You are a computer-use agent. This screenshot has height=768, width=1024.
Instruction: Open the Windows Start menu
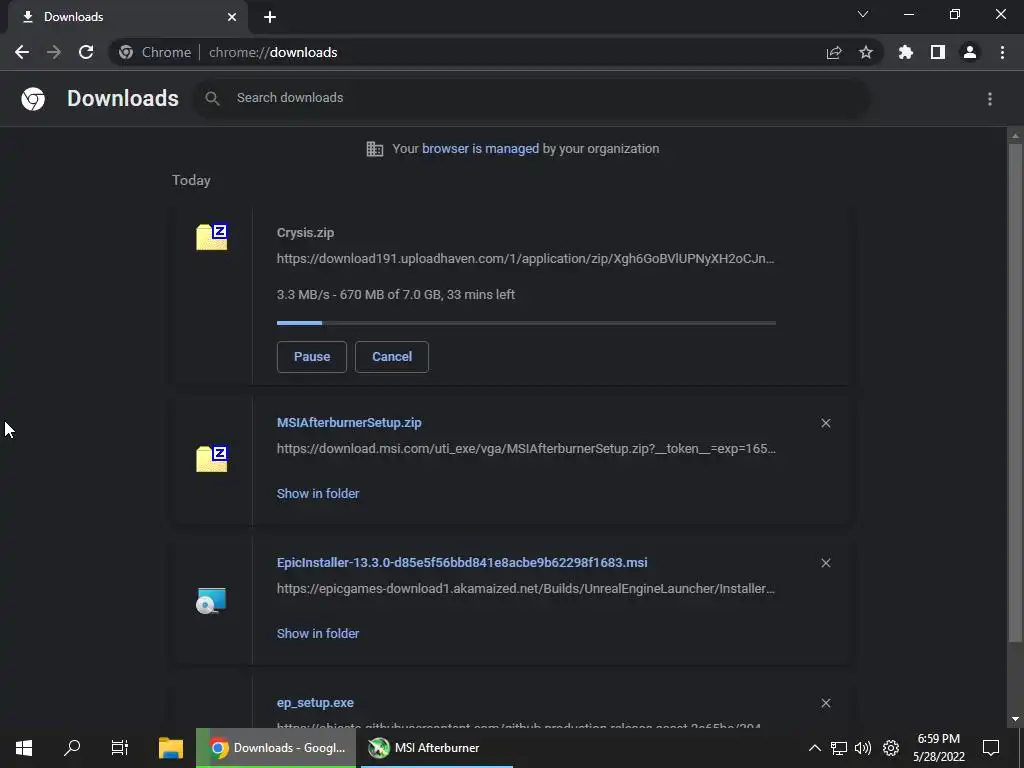(x=24, y=748)
